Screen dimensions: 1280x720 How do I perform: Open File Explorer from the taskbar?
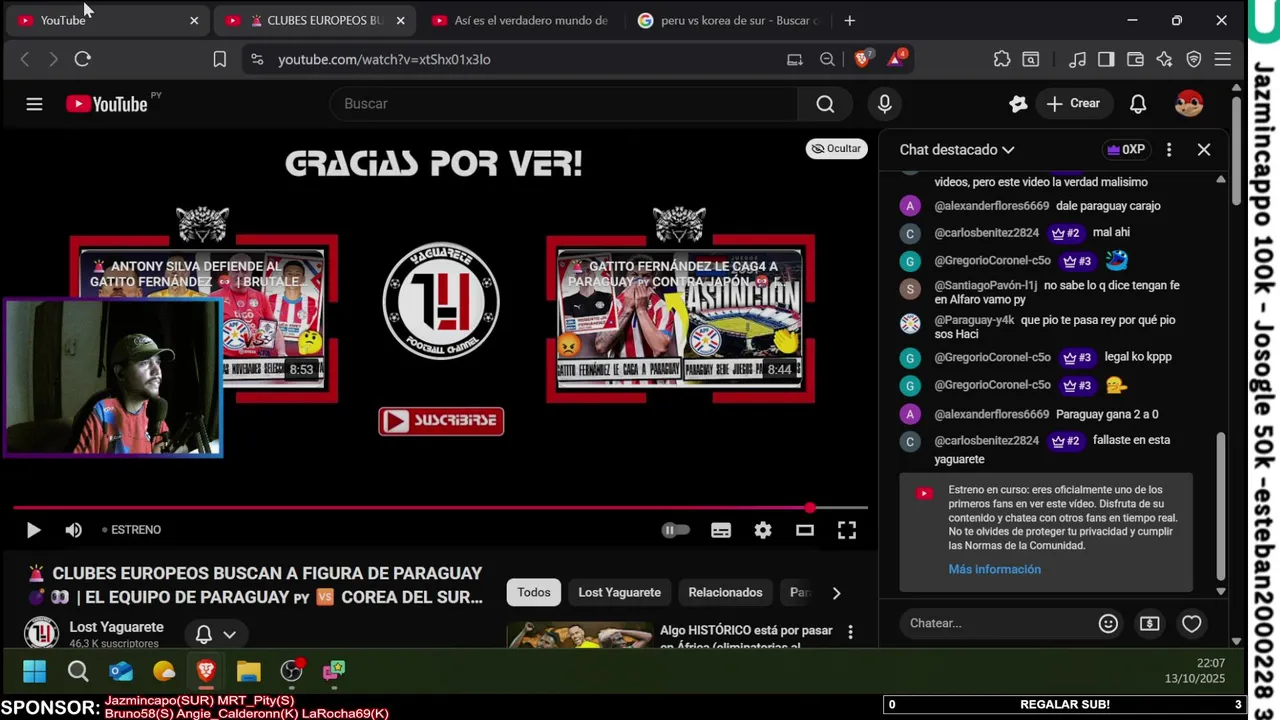coord(248,671)
